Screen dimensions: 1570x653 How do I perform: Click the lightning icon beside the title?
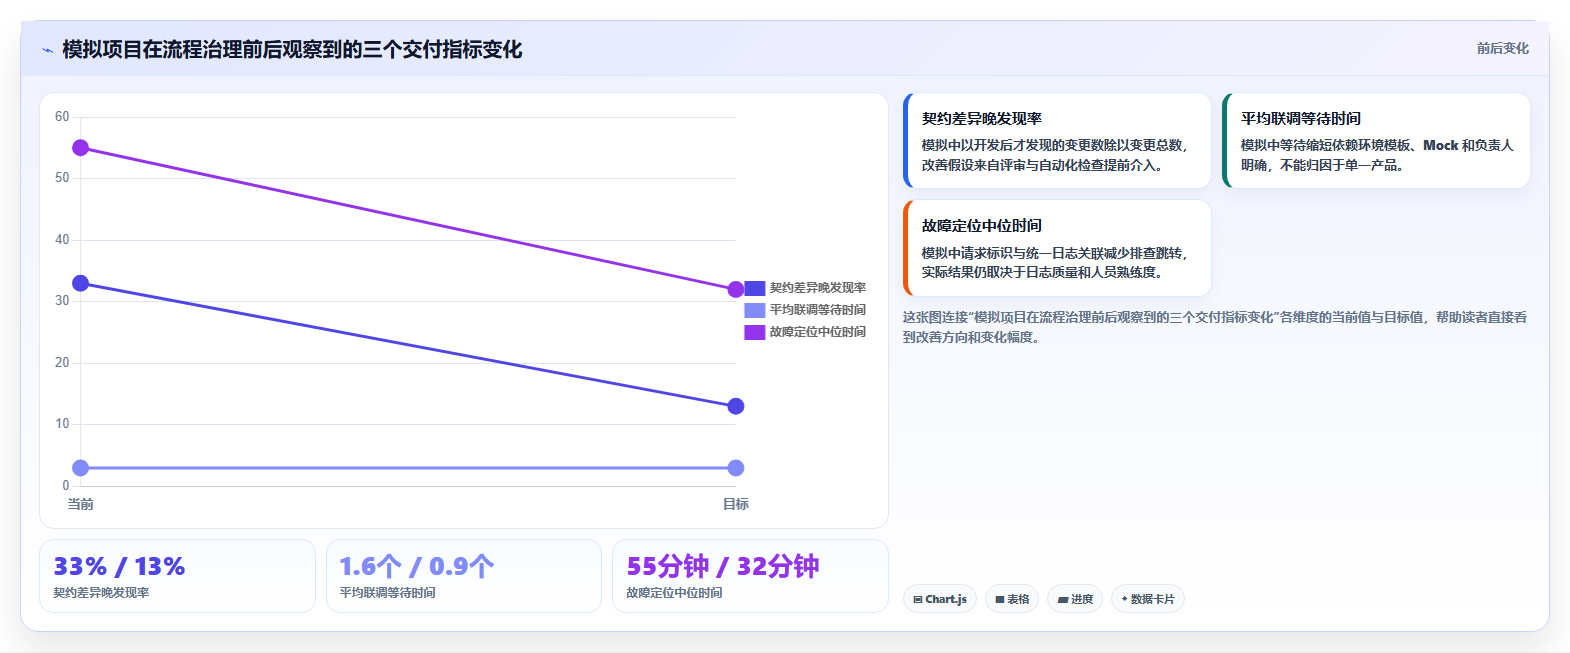[47, 50]
